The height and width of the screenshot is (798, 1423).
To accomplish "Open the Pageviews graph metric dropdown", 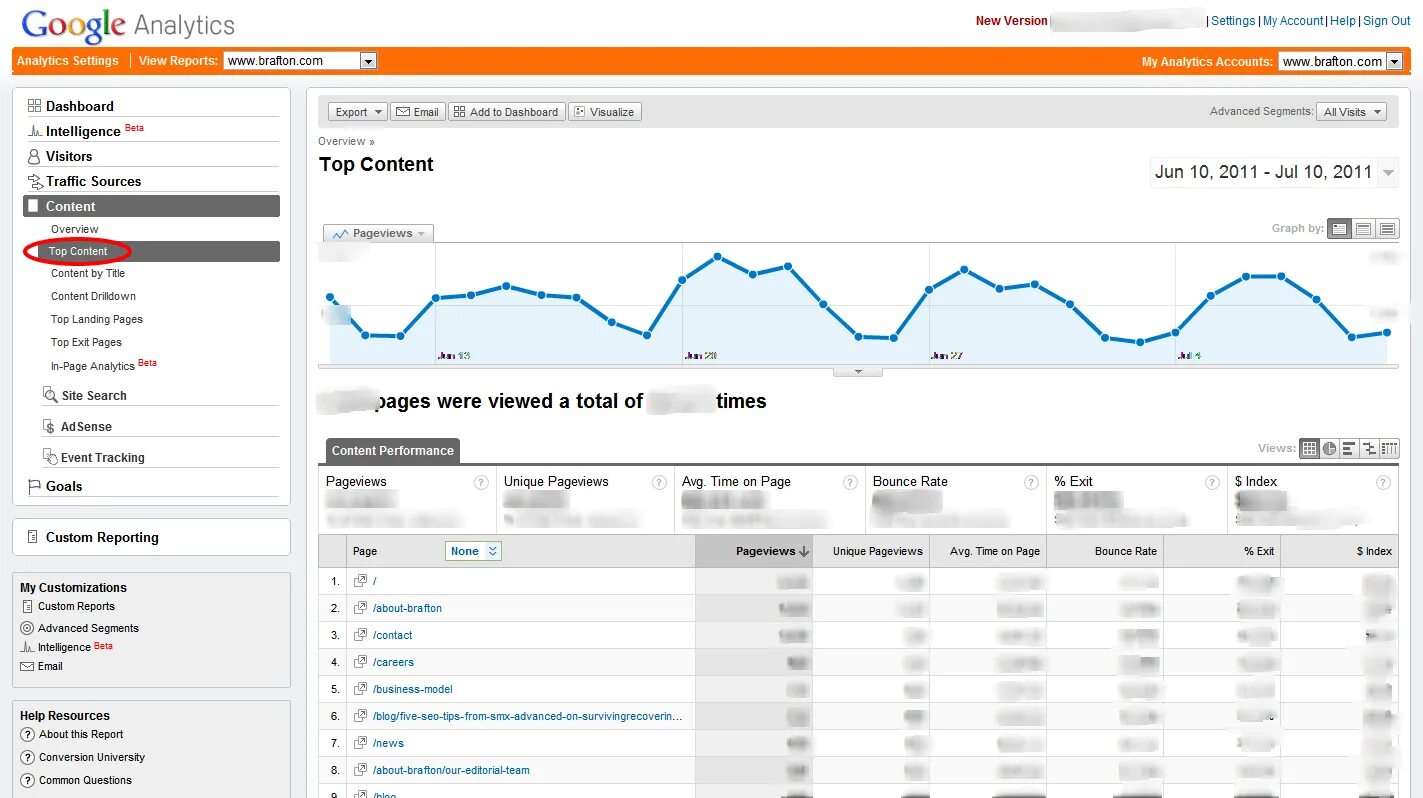I will pyautogui.click(x=378, y=233).
